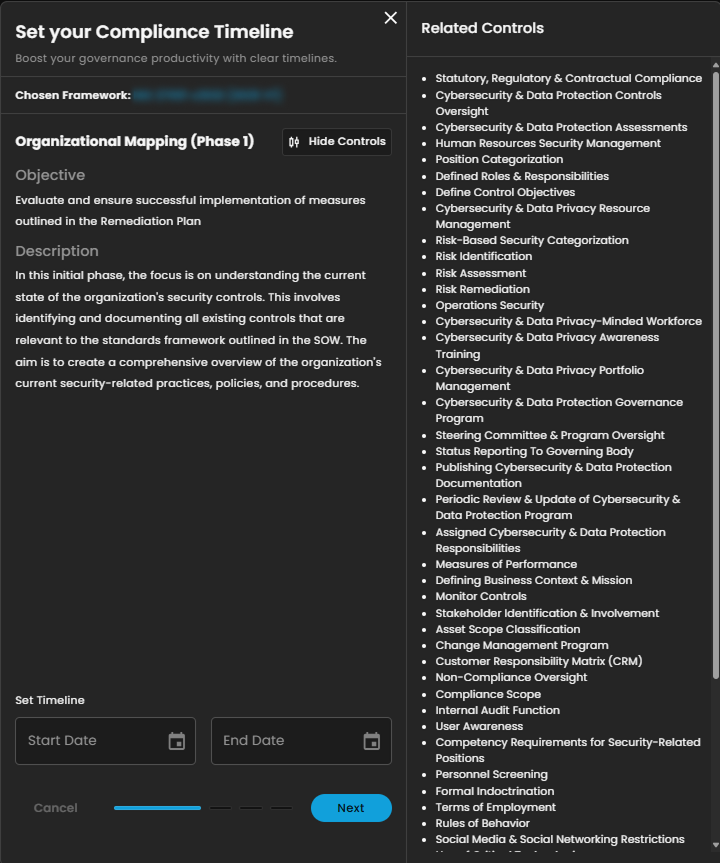
Task: Select the Compliance Scope control
Action: pyautogui.click(x=488, y=693)
